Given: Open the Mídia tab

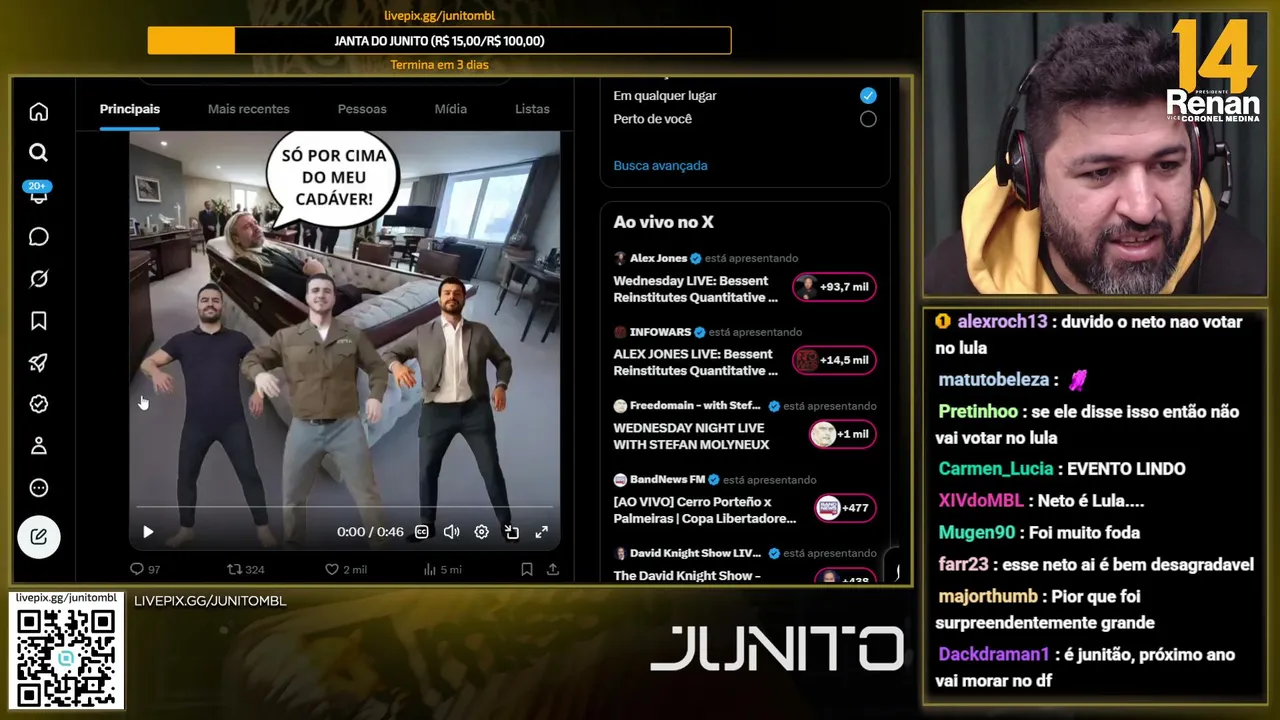Looking at the screenshot, I should coord(451,109).
